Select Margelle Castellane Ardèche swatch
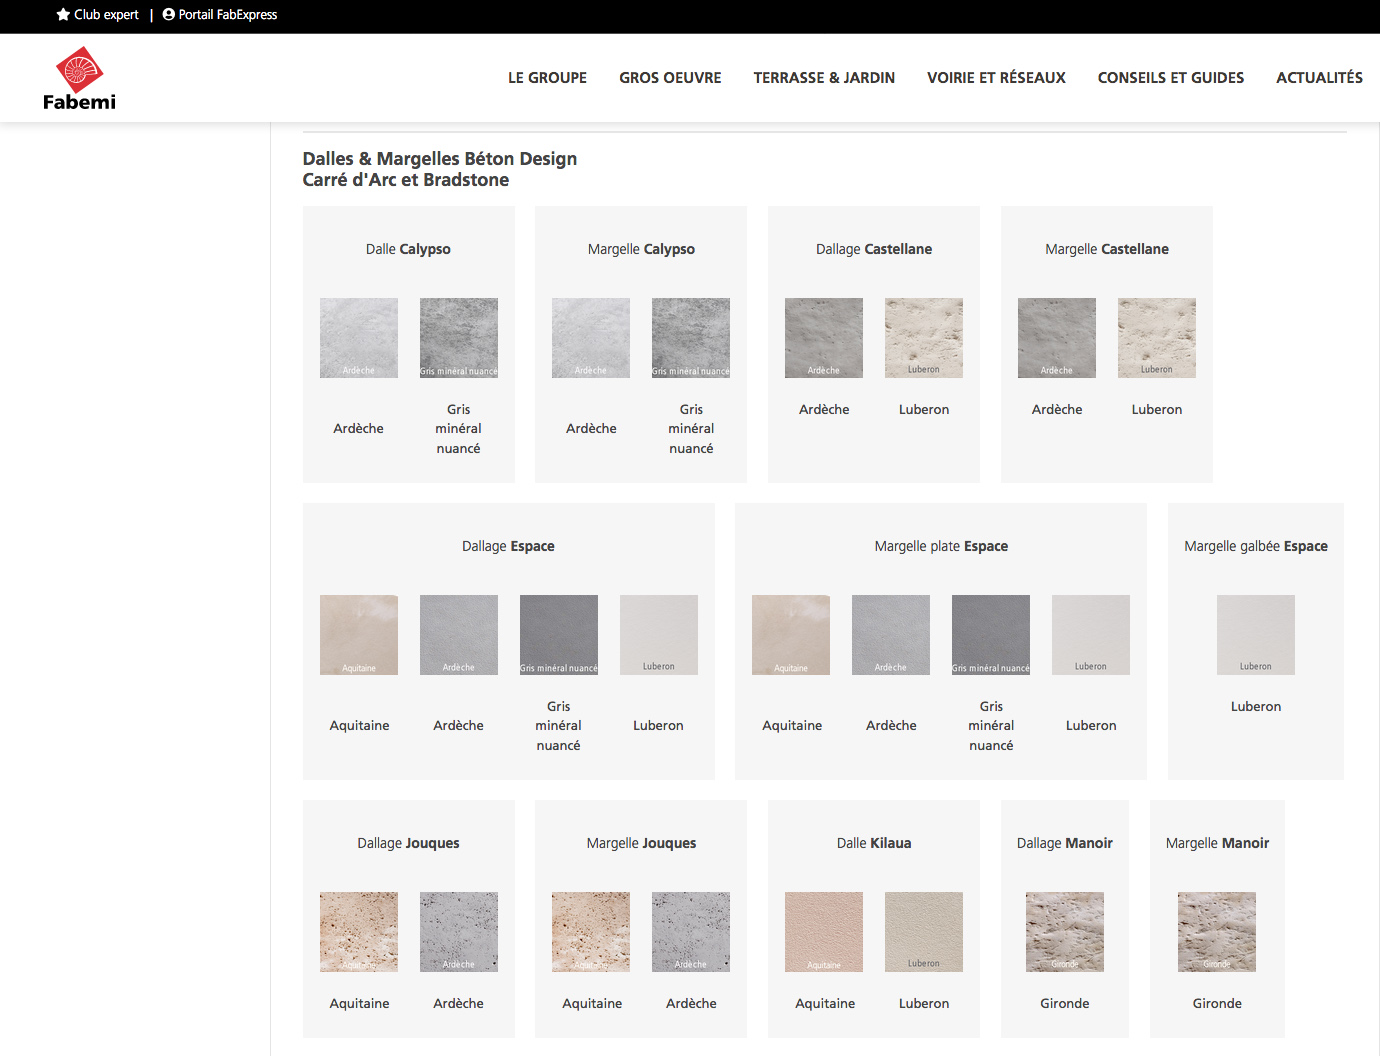The height and width of the screenshot is (1056, 1380). point(1057,338)
